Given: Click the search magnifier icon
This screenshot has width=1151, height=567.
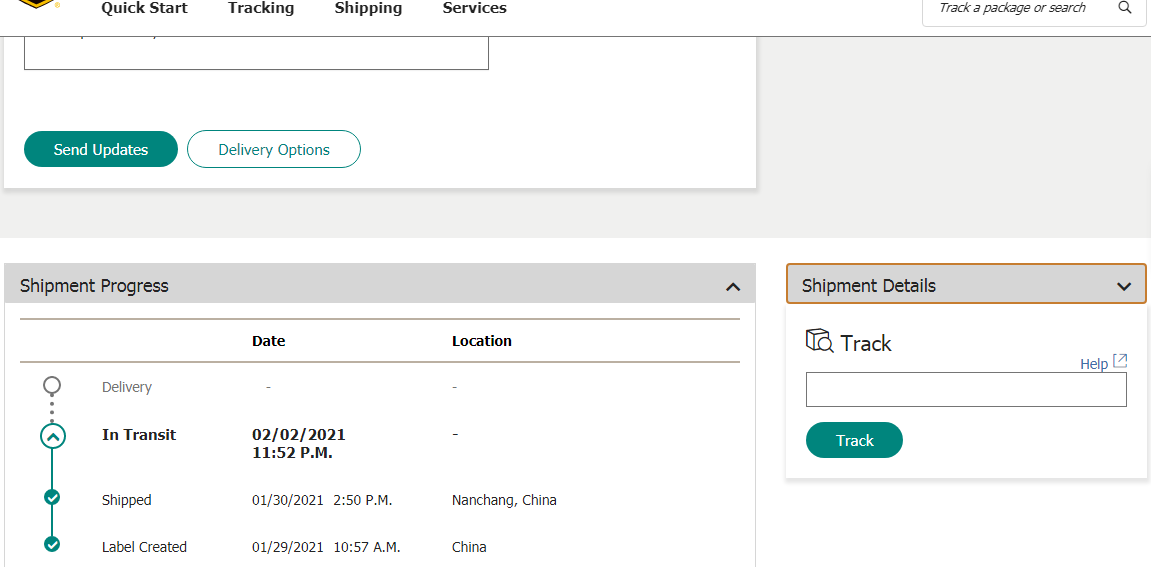Looking at the screenshot, I should tap(1125, 8).
